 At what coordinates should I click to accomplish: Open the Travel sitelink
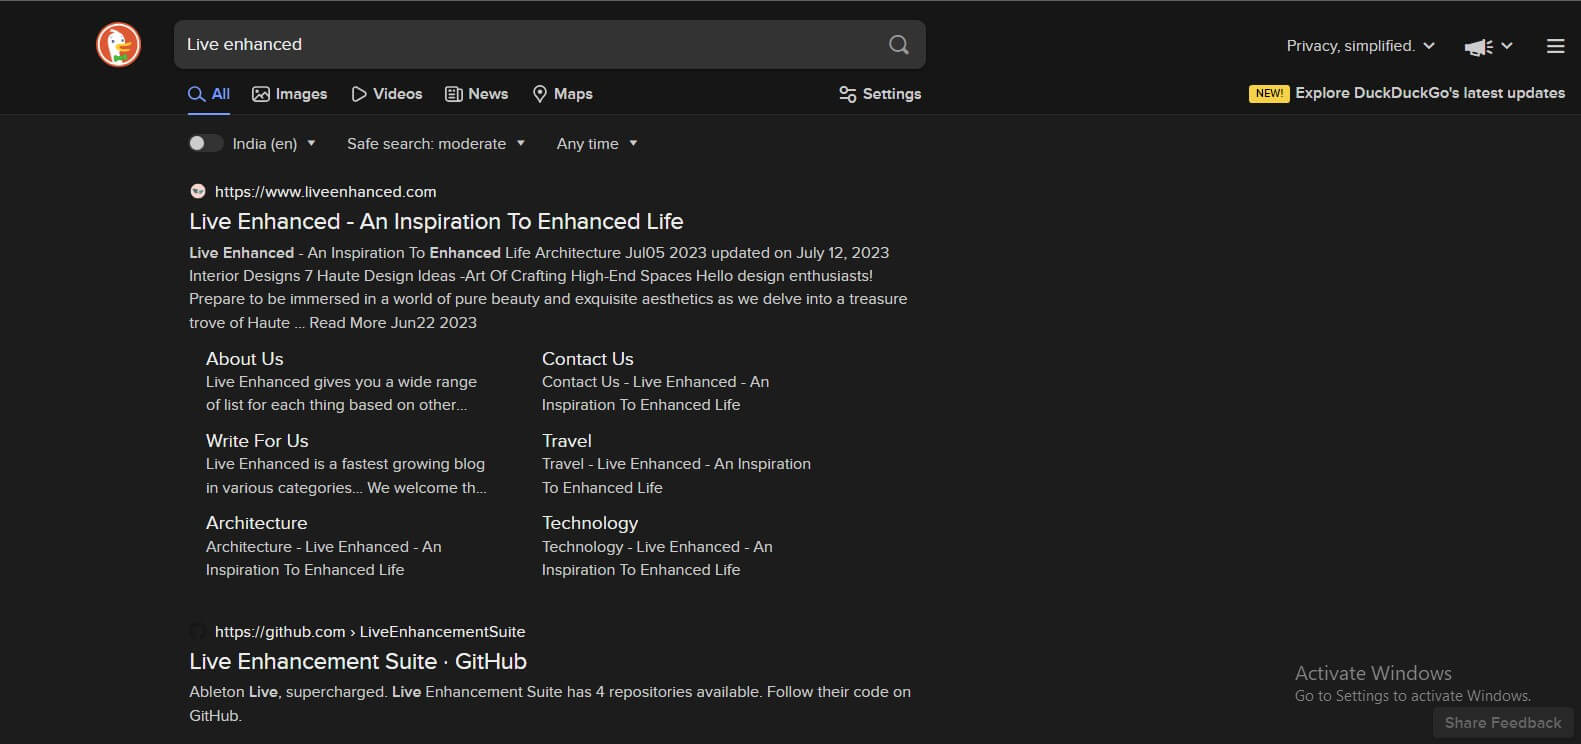567,440
